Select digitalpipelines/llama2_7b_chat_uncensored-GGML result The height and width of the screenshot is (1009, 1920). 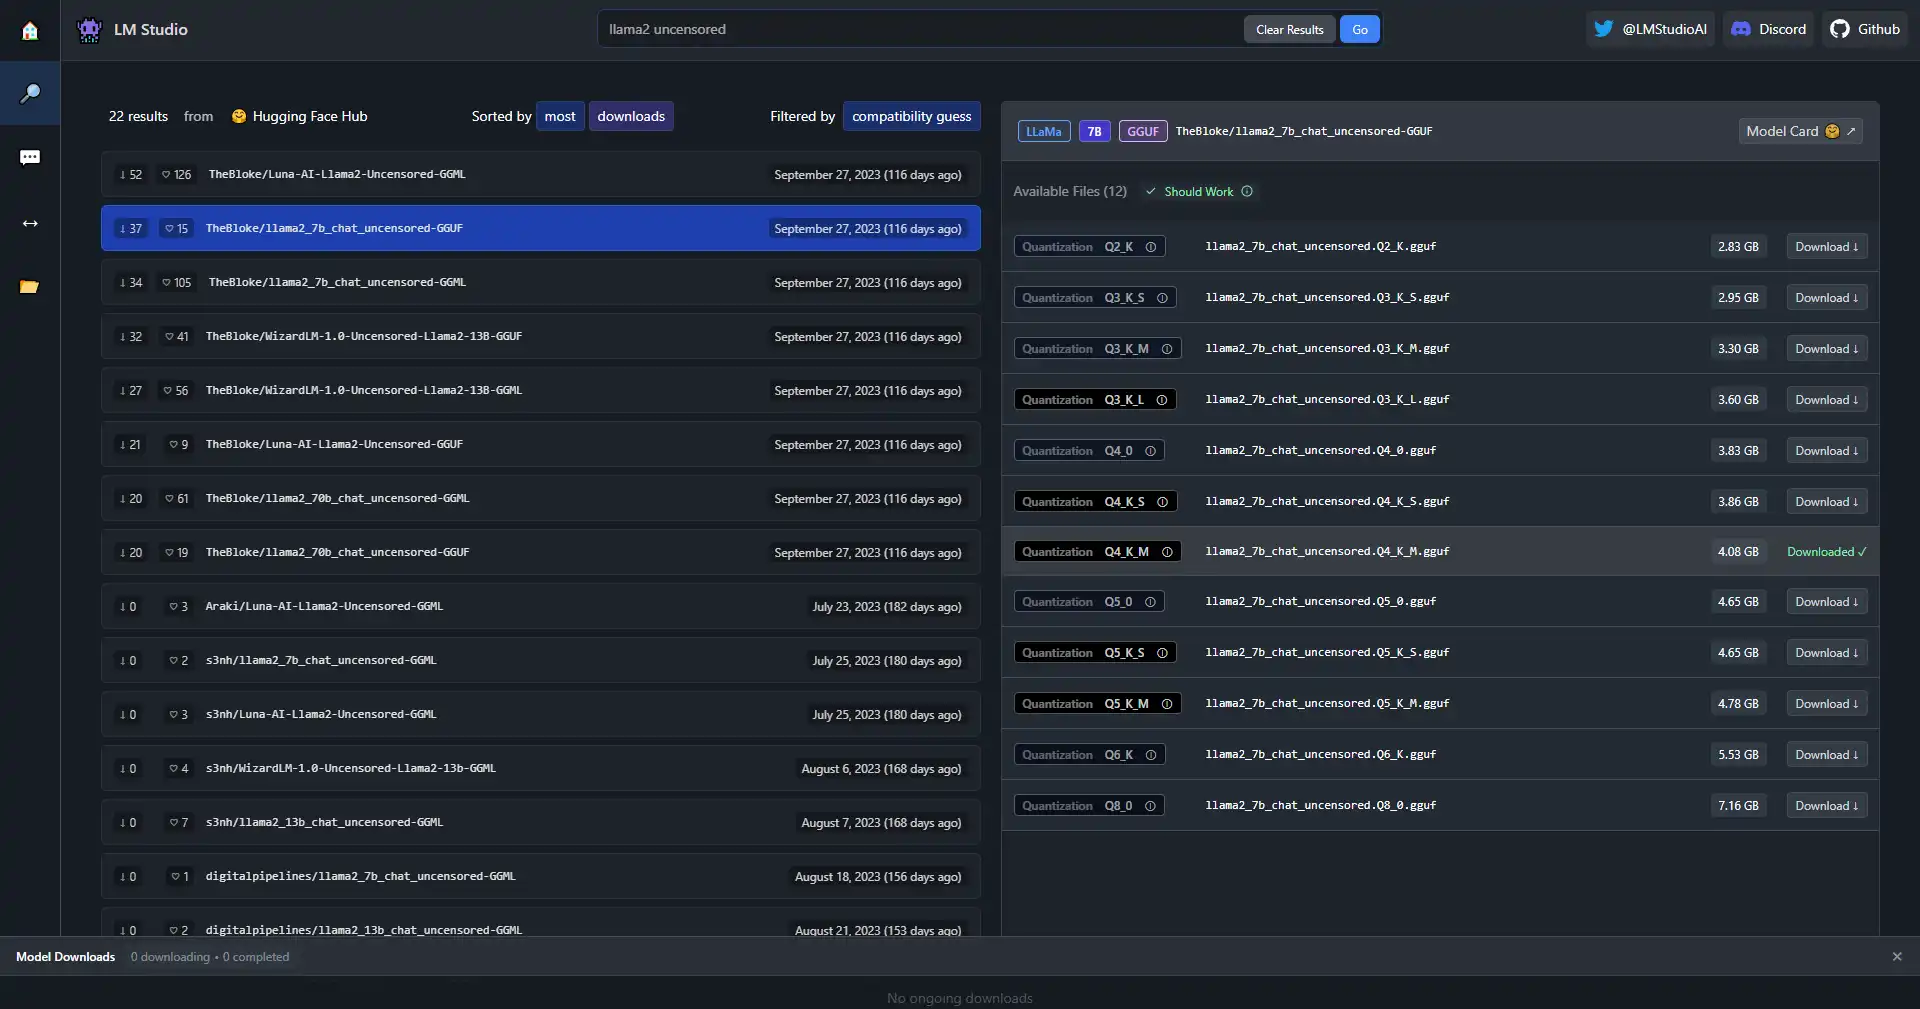coord(540,876)
